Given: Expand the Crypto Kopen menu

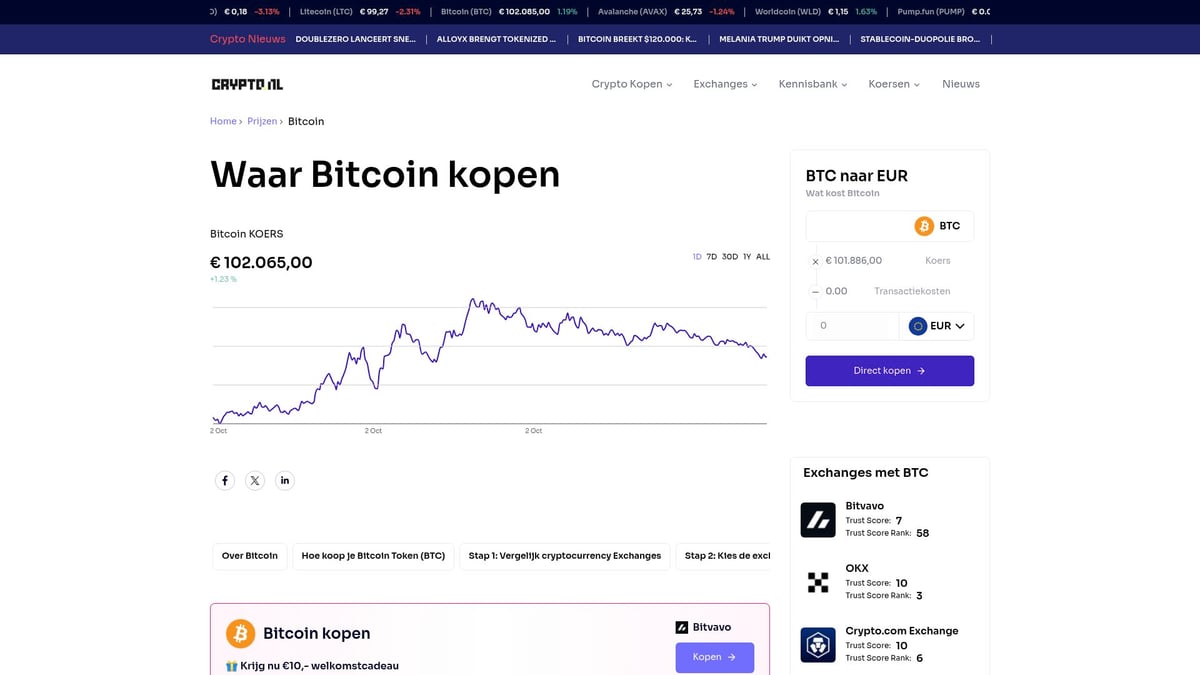Looking at the screenshot, I should (631, 84).
